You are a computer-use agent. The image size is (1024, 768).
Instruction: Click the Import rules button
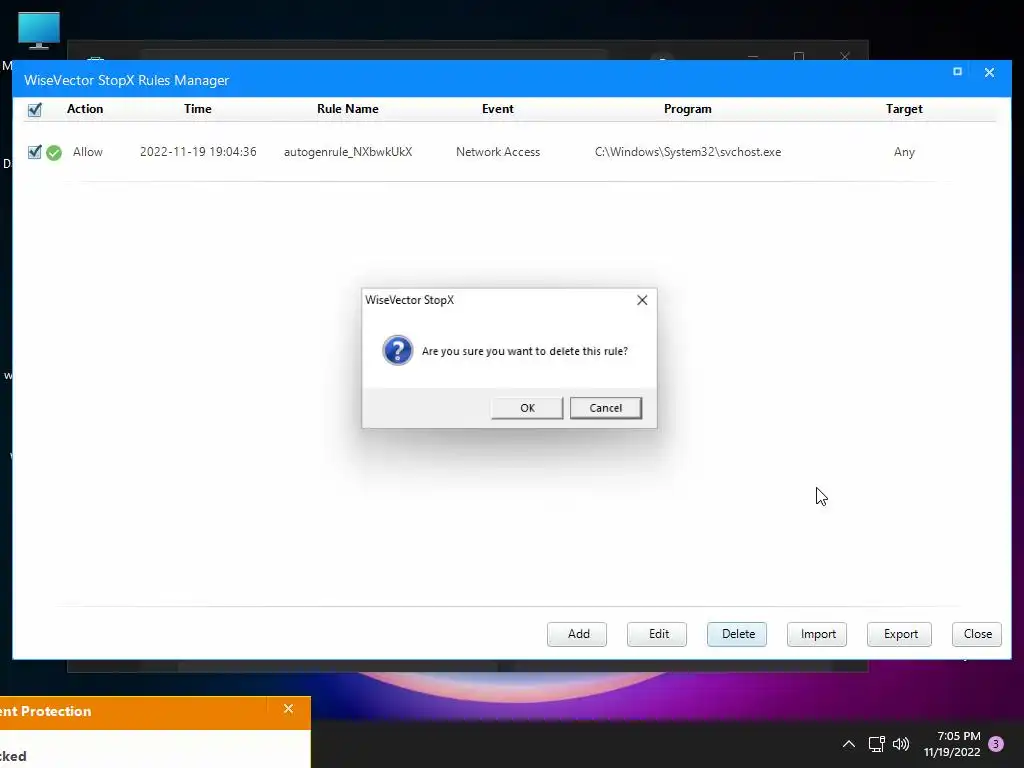817,634
